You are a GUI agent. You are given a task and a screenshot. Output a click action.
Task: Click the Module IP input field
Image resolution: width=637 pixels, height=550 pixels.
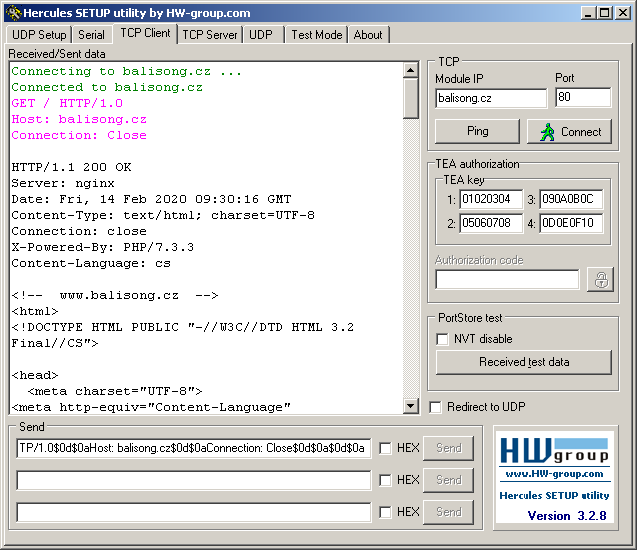click(x=490, y=98)
